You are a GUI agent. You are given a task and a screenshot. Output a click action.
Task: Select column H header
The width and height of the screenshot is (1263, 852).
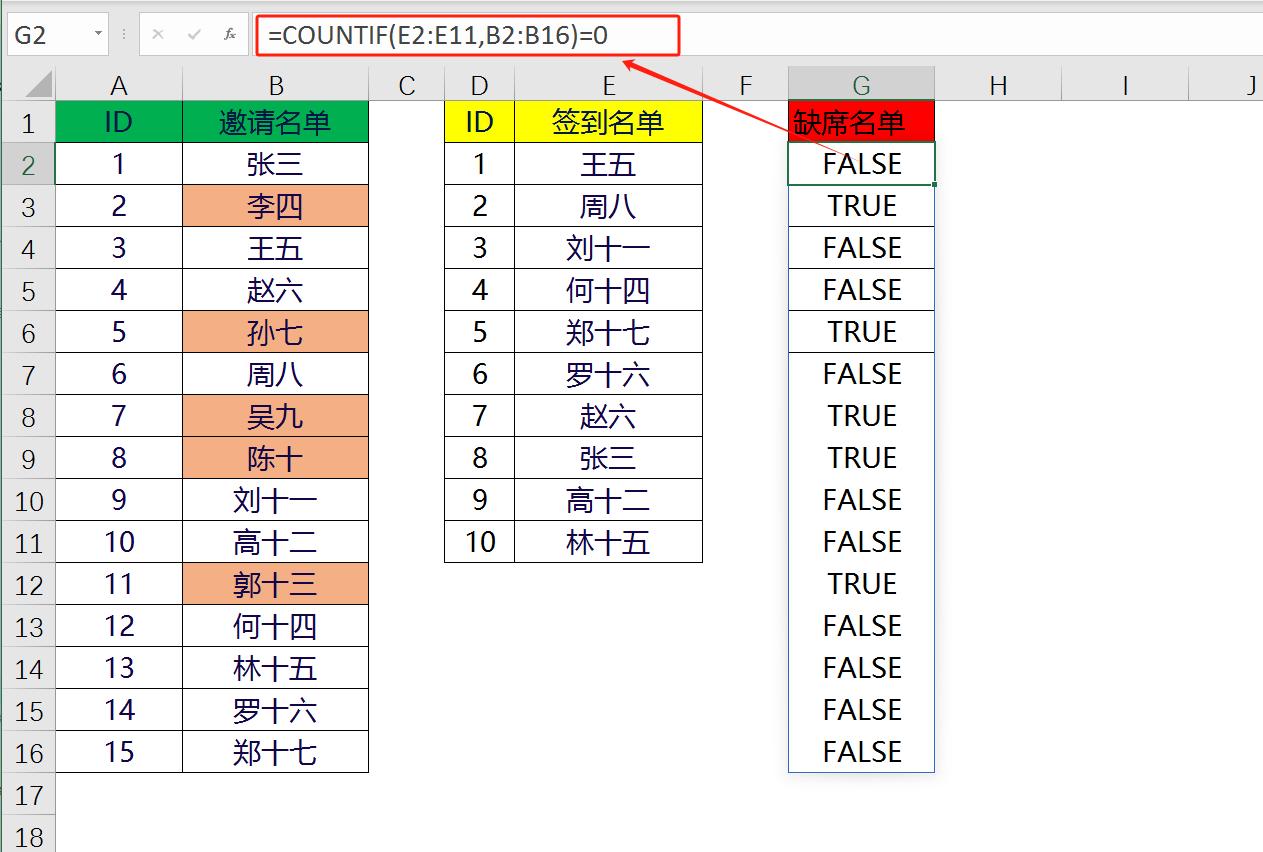998,86
